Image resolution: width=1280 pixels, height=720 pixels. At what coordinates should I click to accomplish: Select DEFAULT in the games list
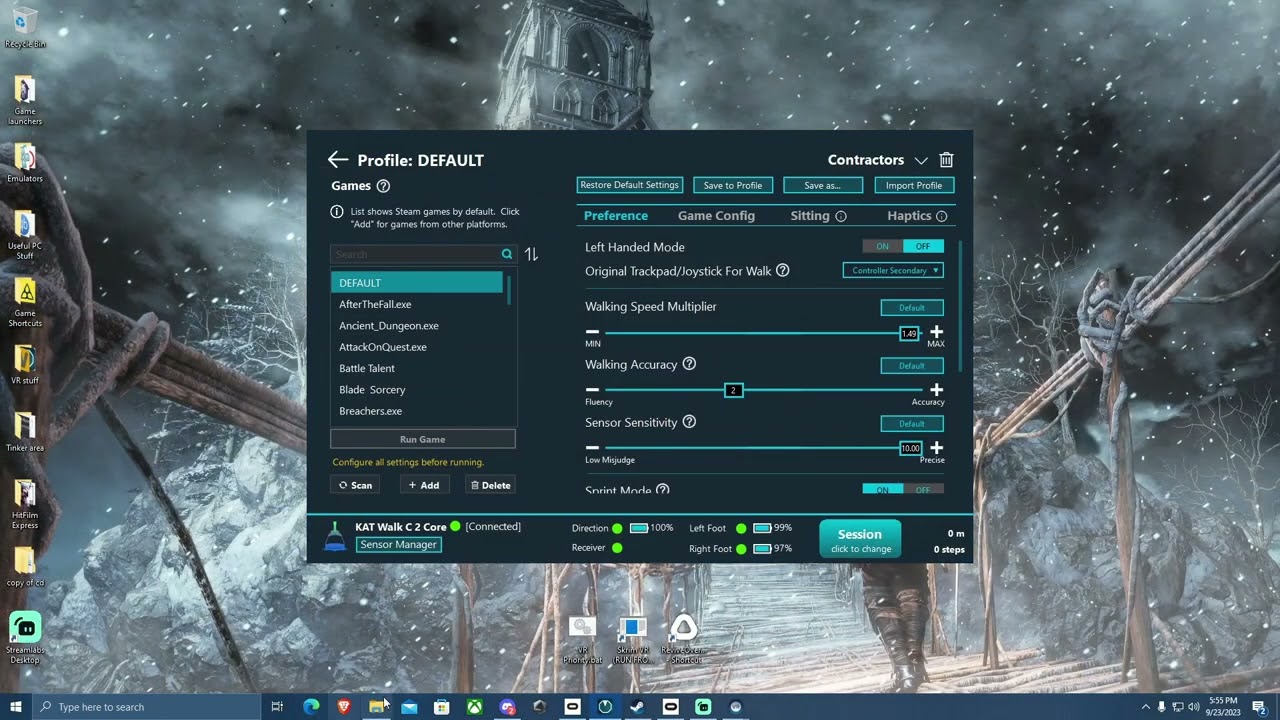[x=417, y=283]
